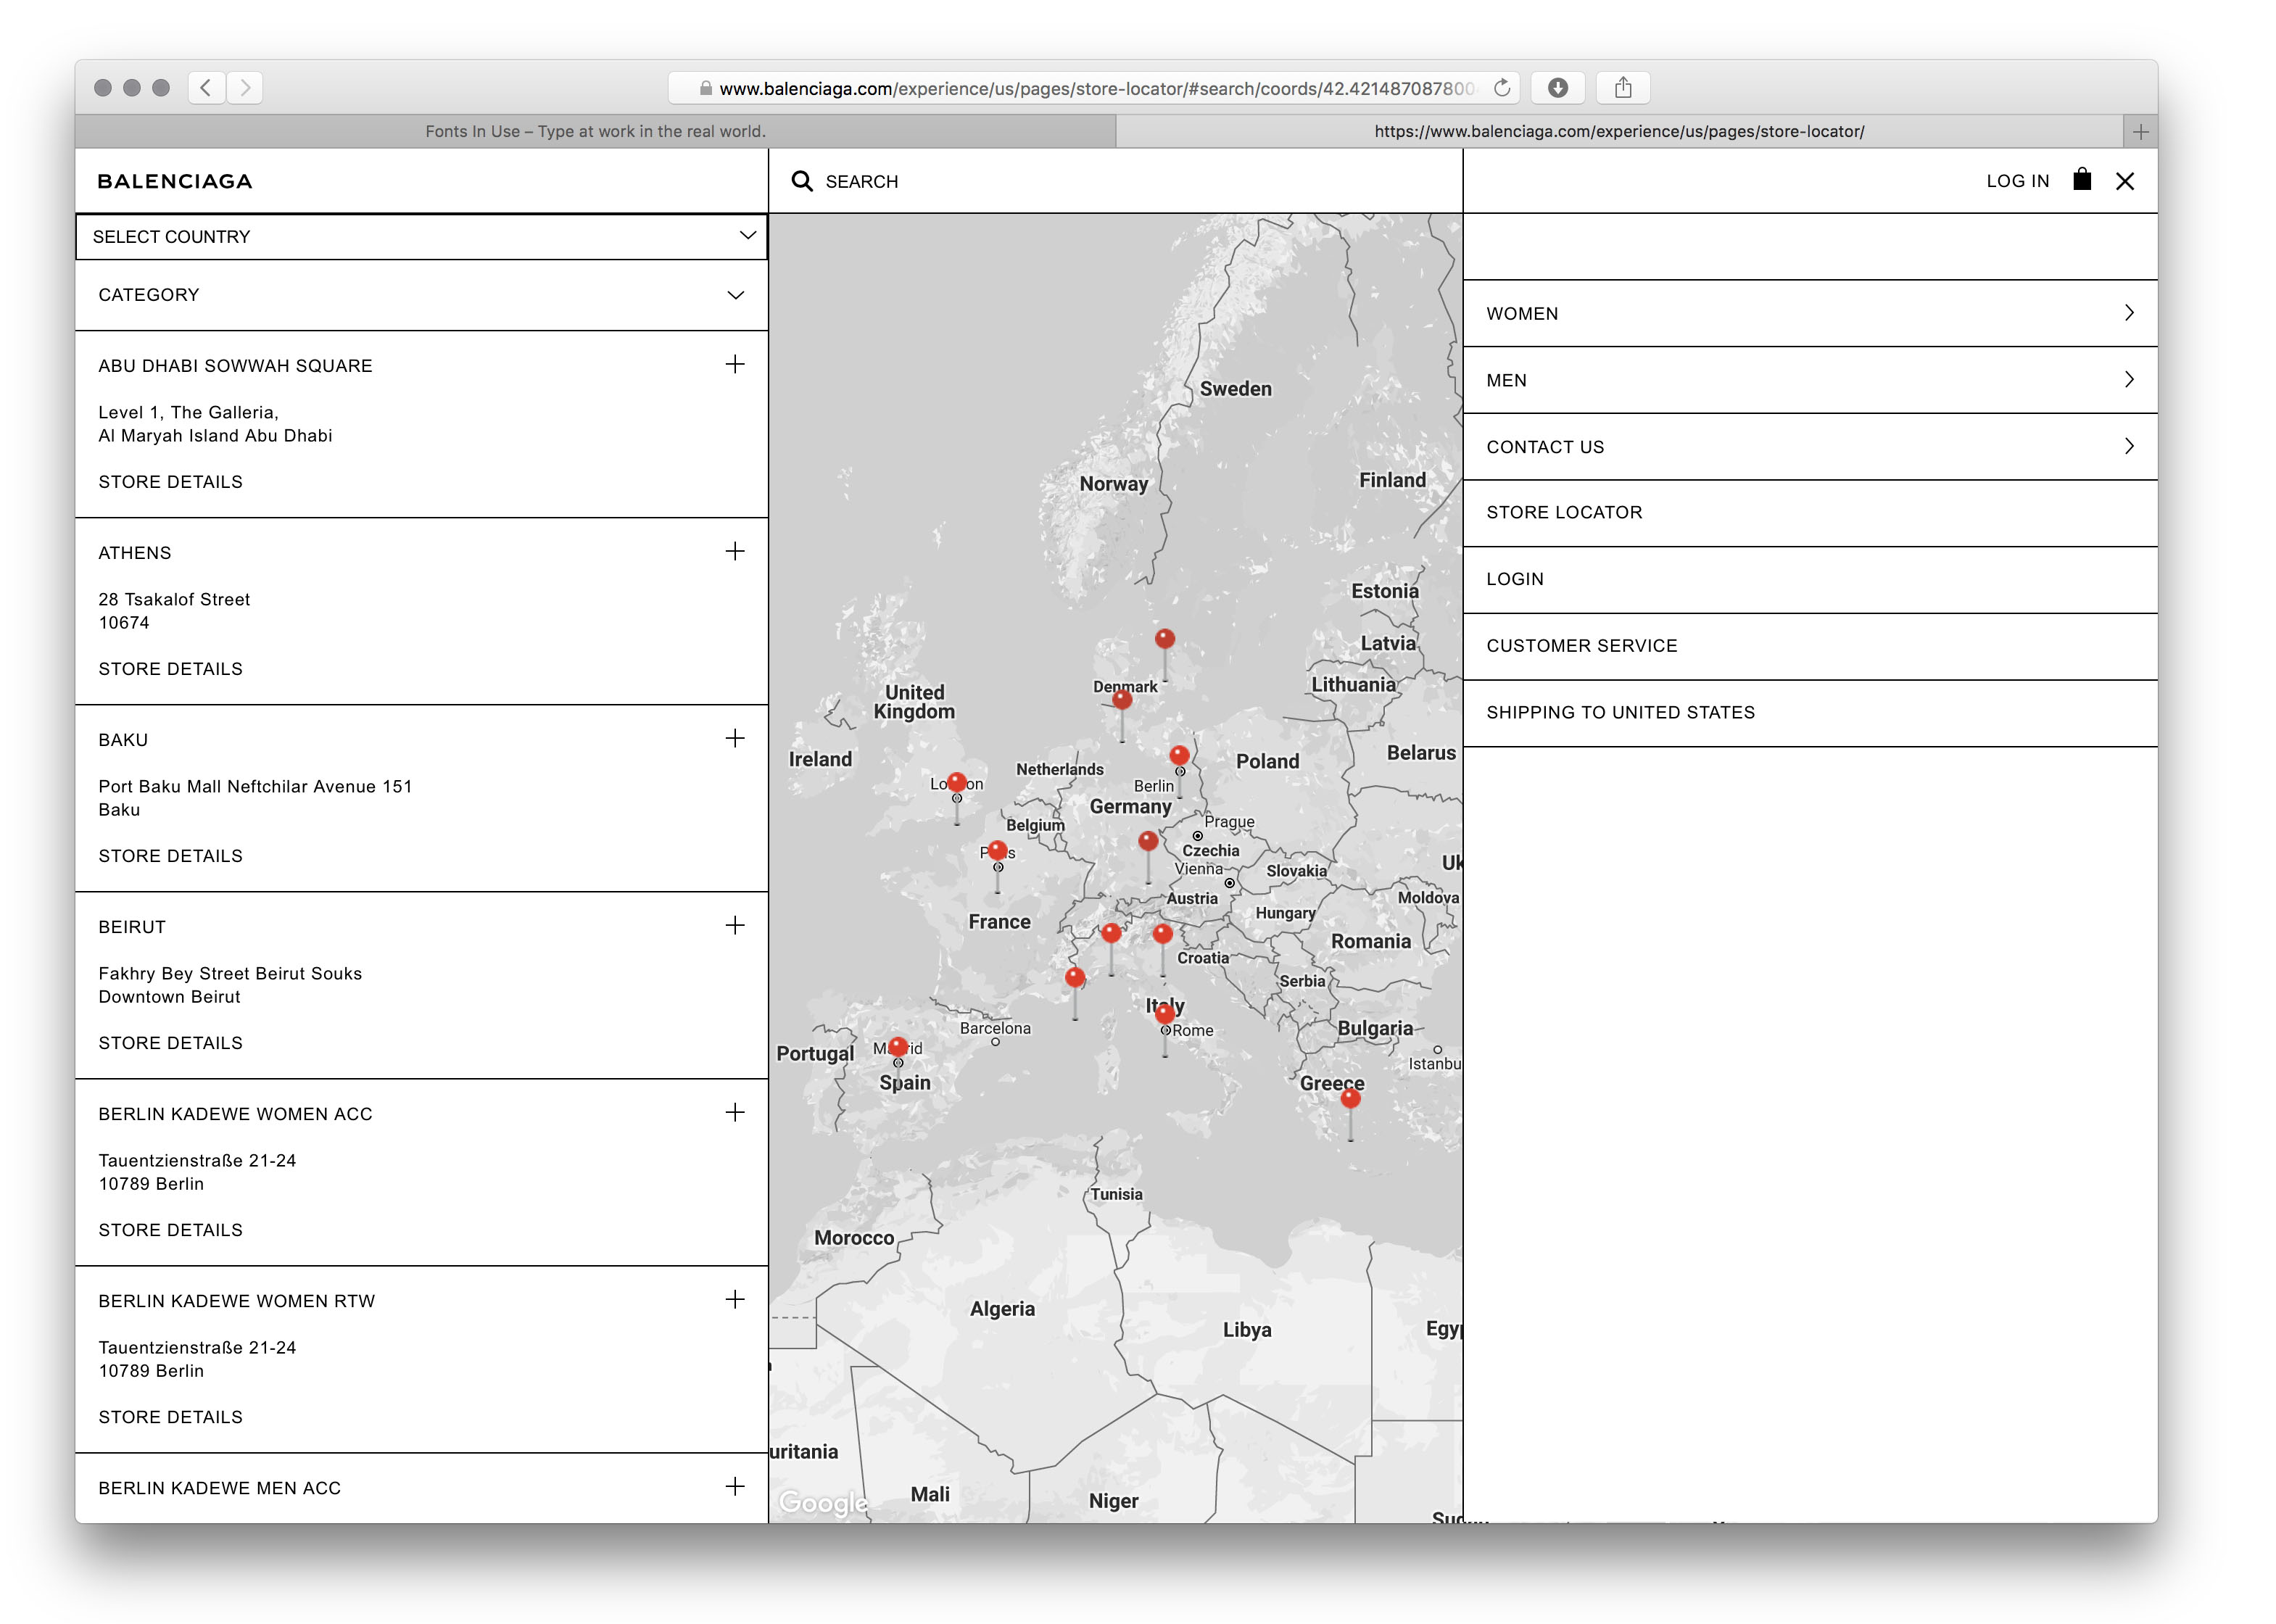Expand Baku store with plus icon

735,738
